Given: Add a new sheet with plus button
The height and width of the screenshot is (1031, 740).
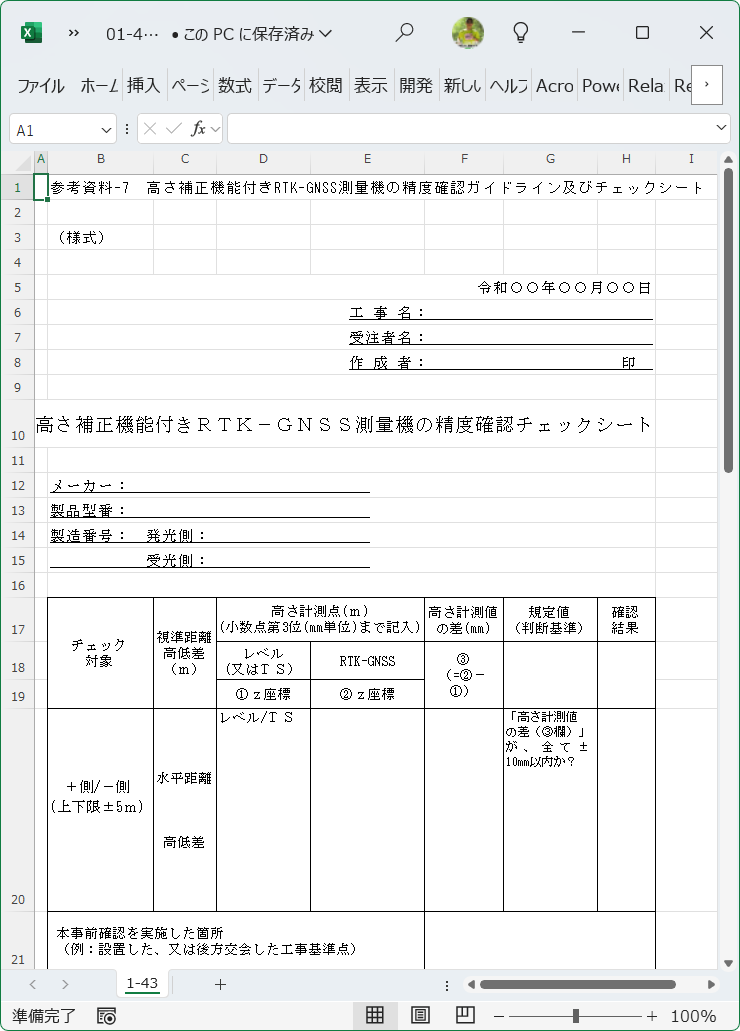Looking at the screenshot, I should point(220,984).
